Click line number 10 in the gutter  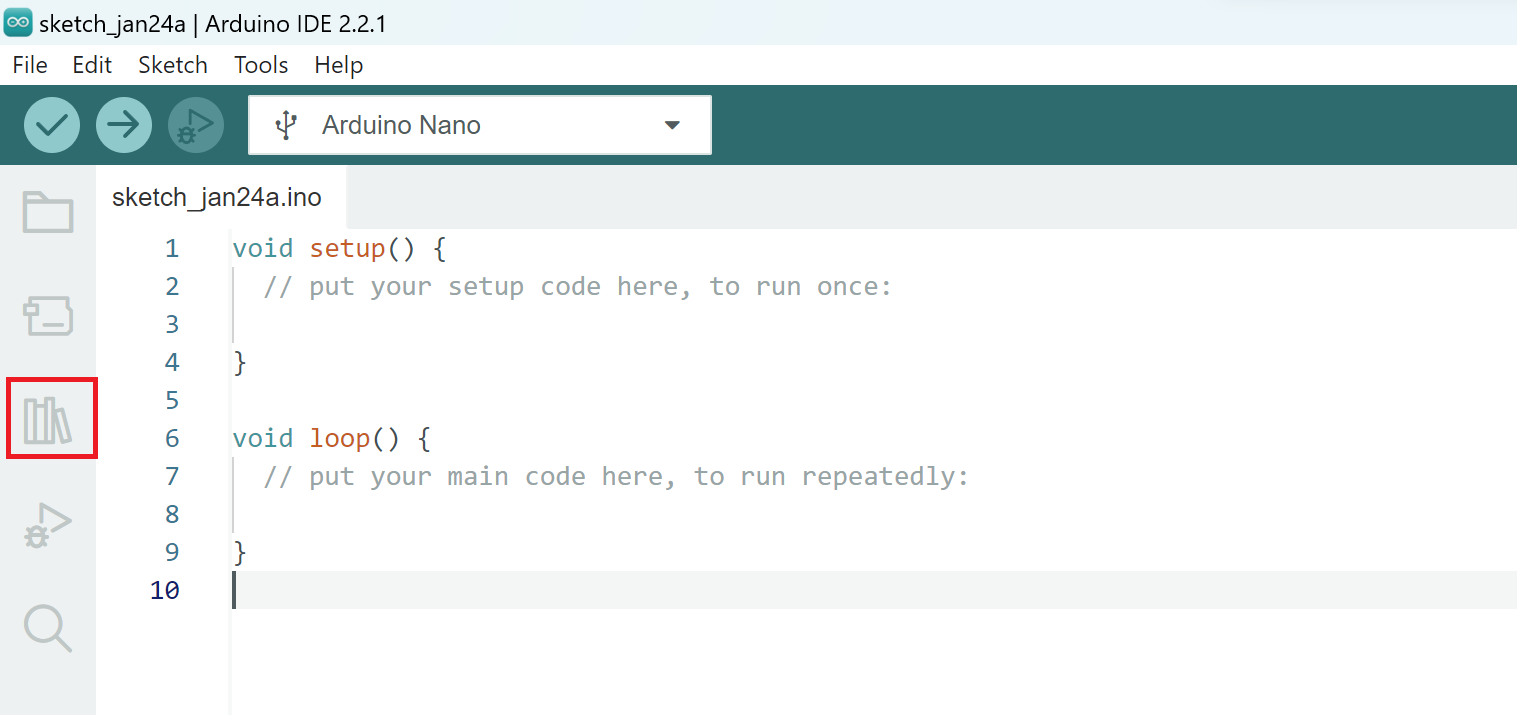pyautogui.click(x=165, y=590)
